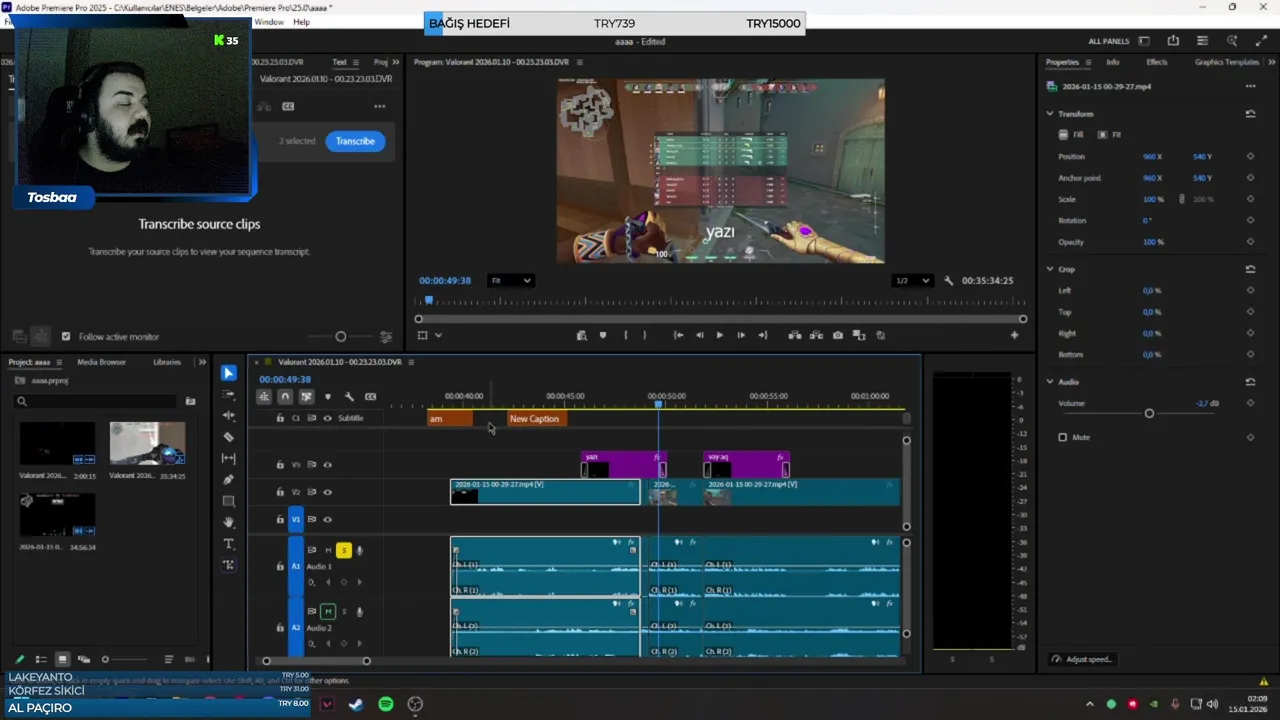Viewport: 1280px width, 720px height.
Task: Click the timeline caption track options icon
Action: (371, 397)
